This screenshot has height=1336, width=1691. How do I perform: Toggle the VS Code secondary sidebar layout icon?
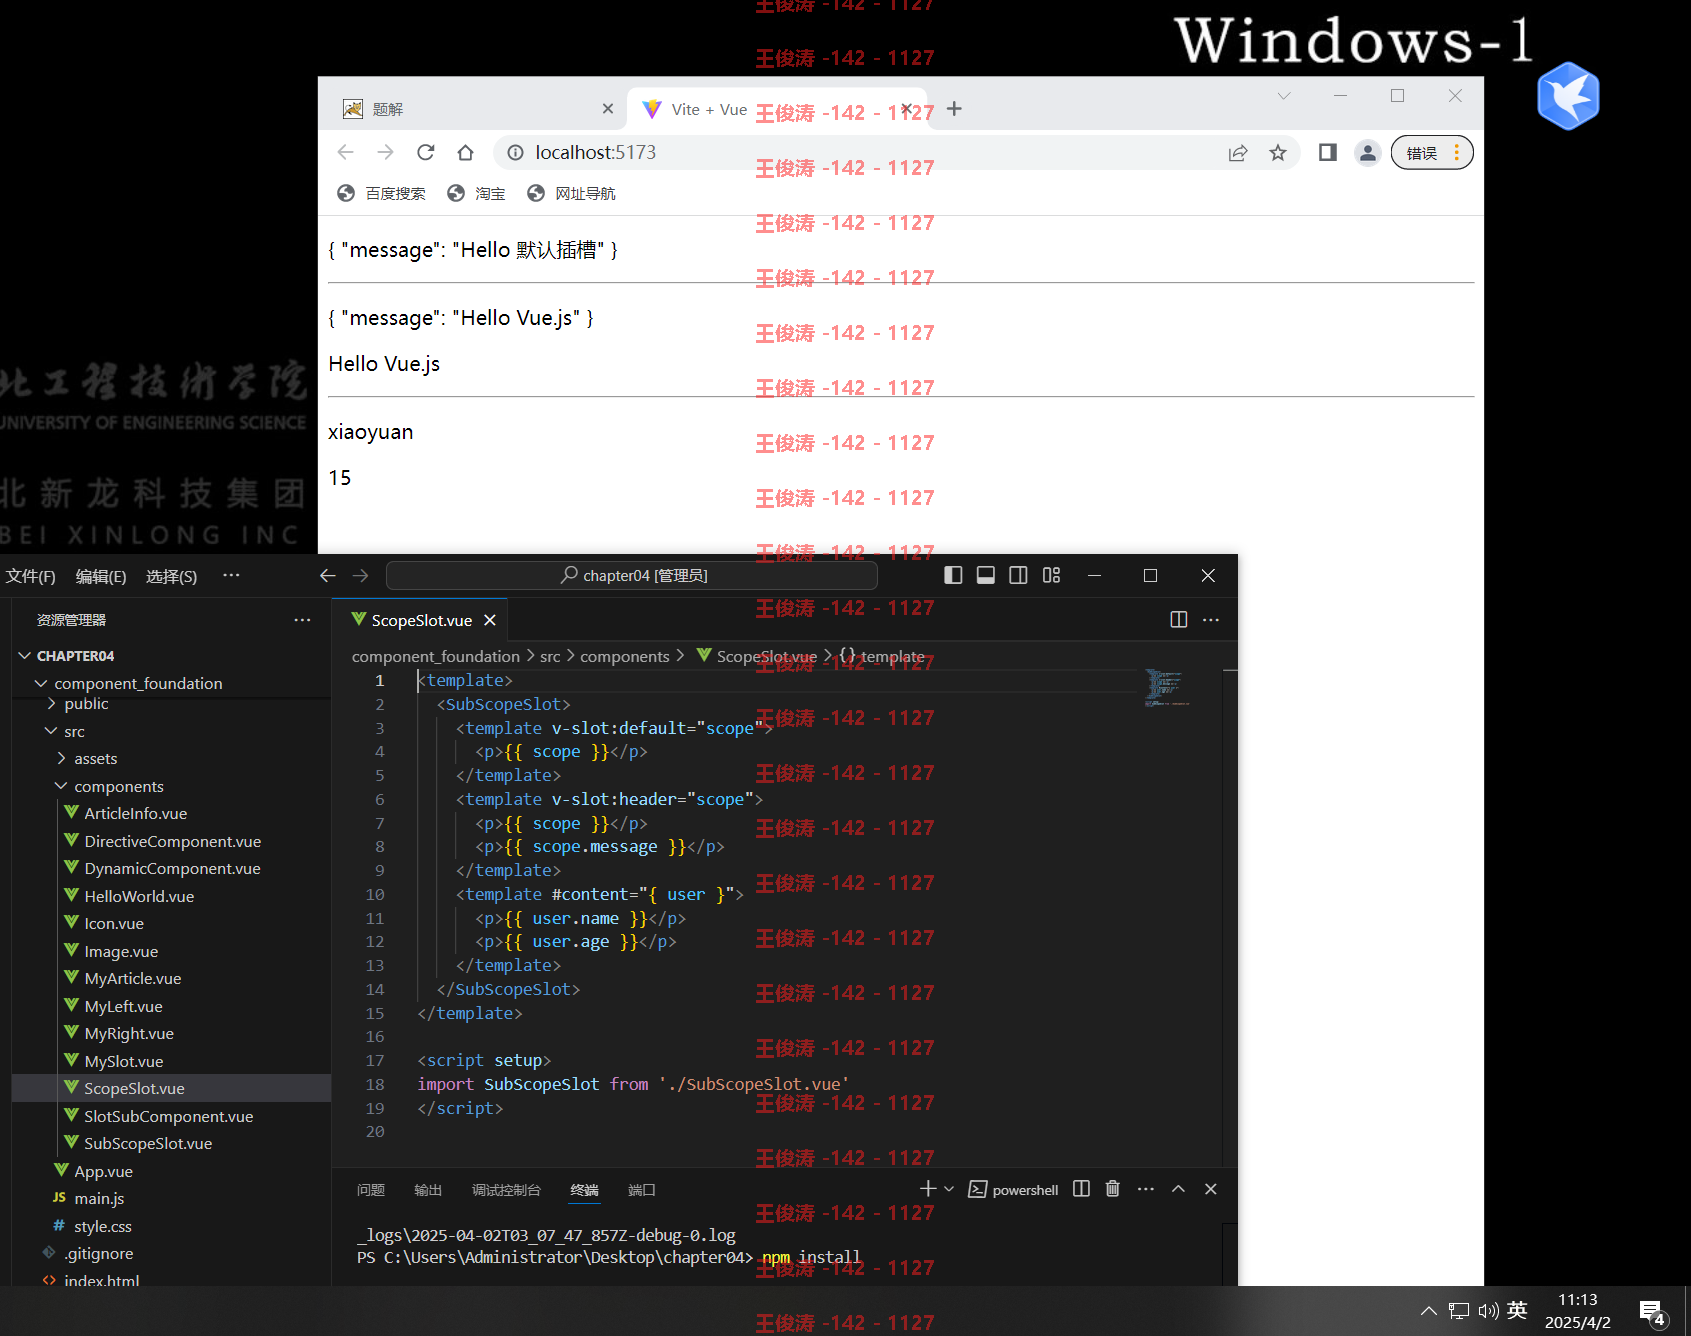1018,575
